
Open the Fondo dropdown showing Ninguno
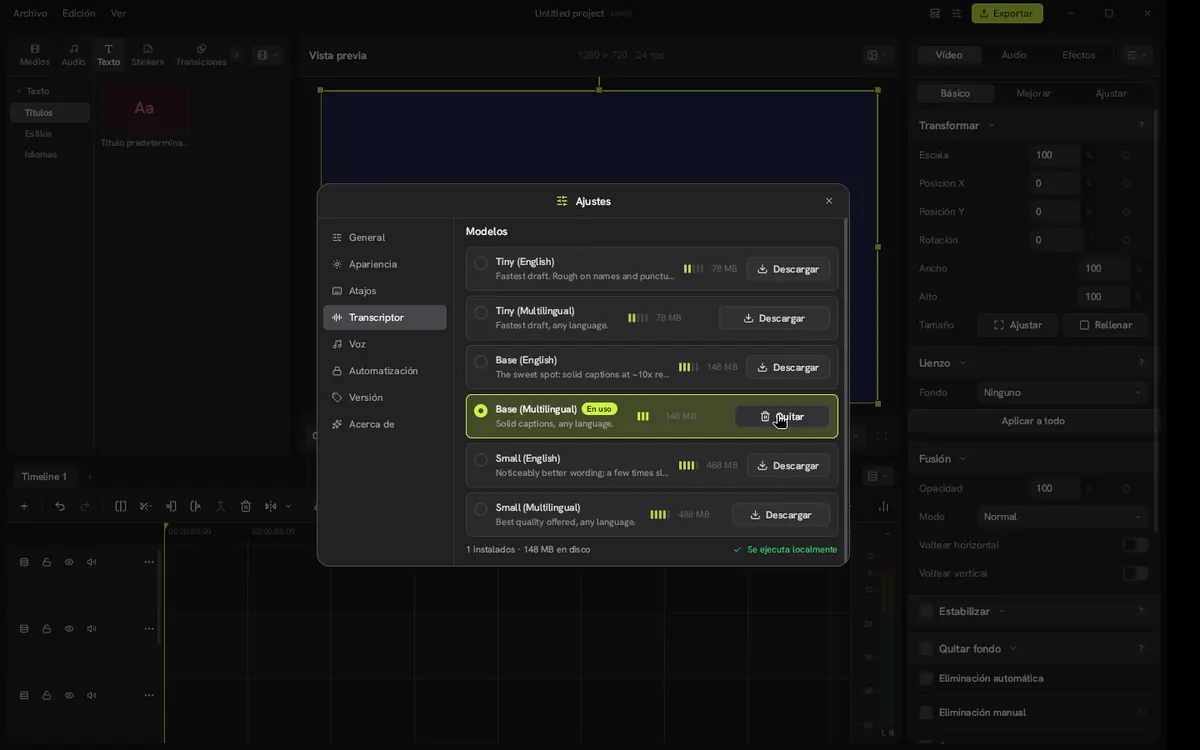(x=1062, y=392)
